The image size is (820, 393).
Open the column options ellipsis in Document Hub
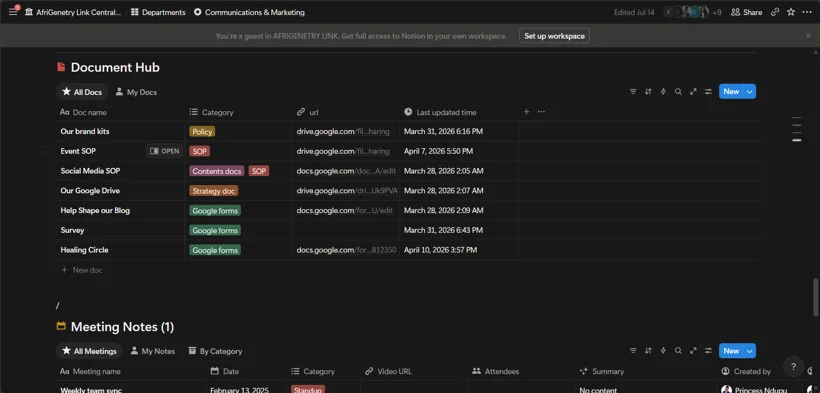point(541,111)
